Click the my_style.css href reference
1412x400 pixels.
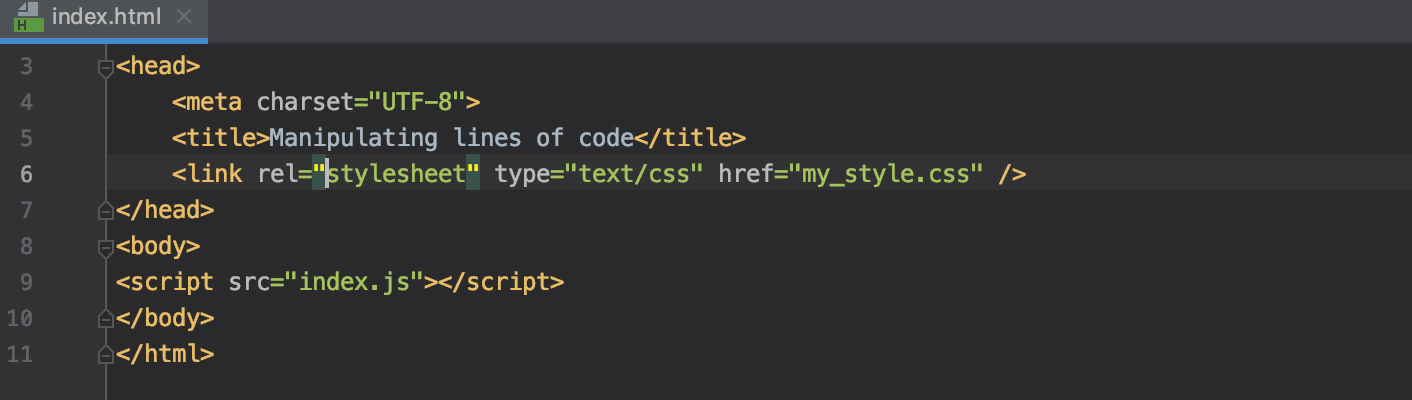click(x=885, y=174)
